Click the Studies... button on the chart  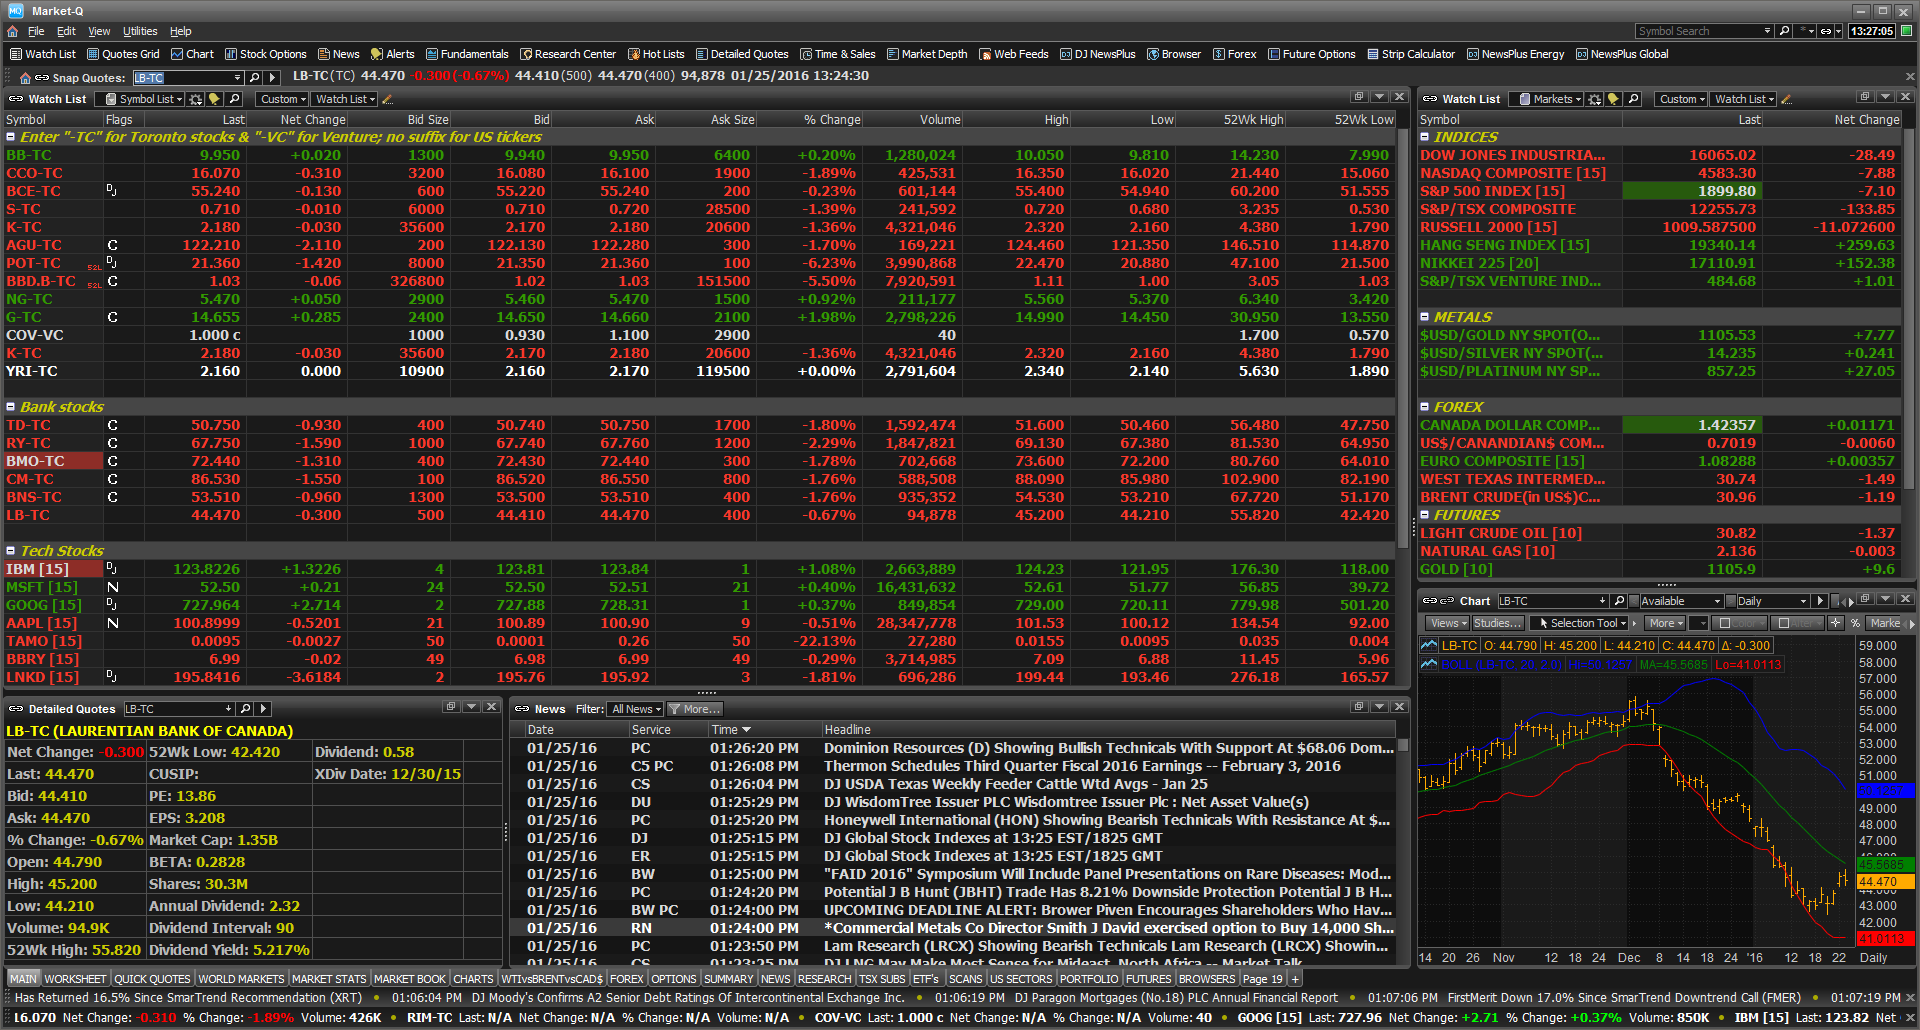click(1497, 622)
